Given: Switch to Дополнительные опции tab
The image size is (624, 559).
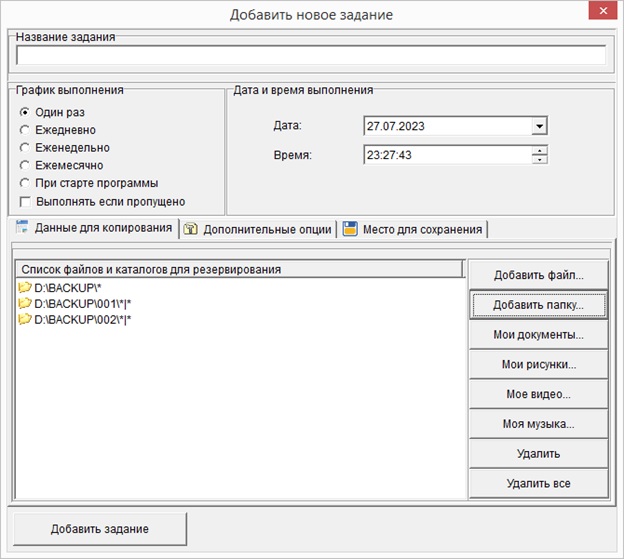Looking at the screenshot, I should pyautogui.click(x=258, y=230).
